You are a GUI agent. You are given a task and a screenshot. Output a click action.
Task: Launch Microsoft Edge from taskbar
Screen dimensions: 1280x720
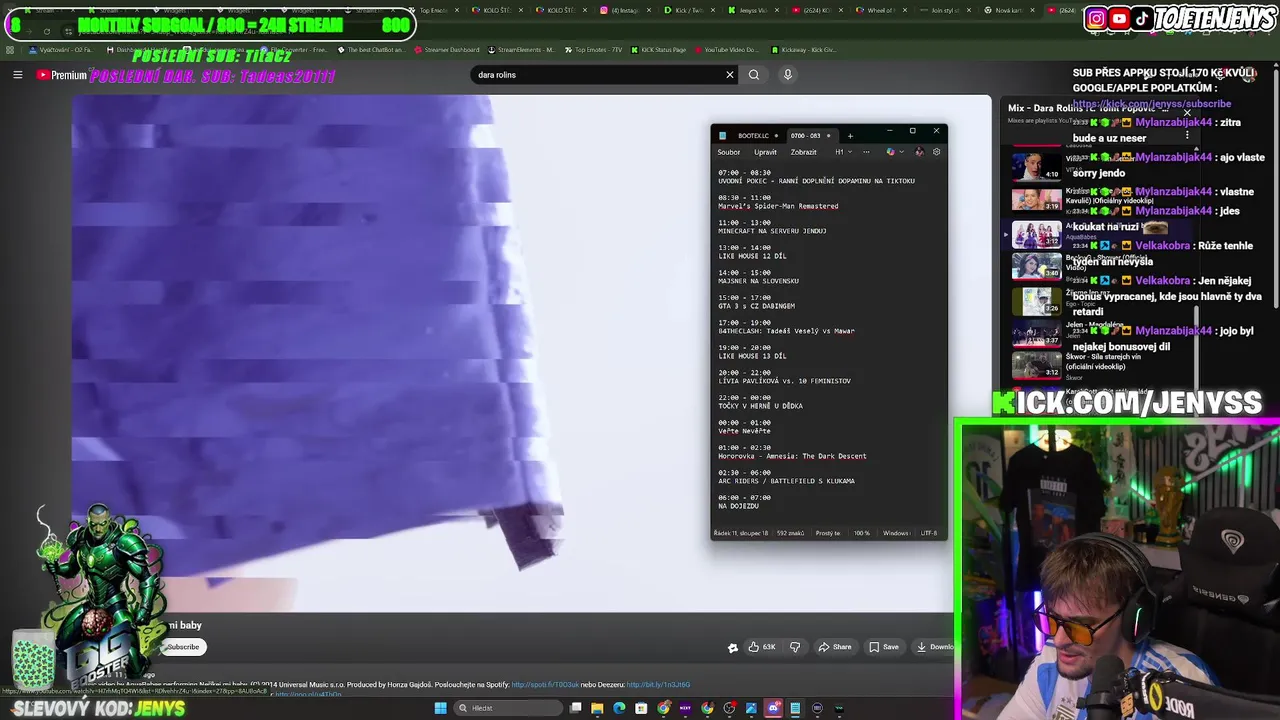619,708
